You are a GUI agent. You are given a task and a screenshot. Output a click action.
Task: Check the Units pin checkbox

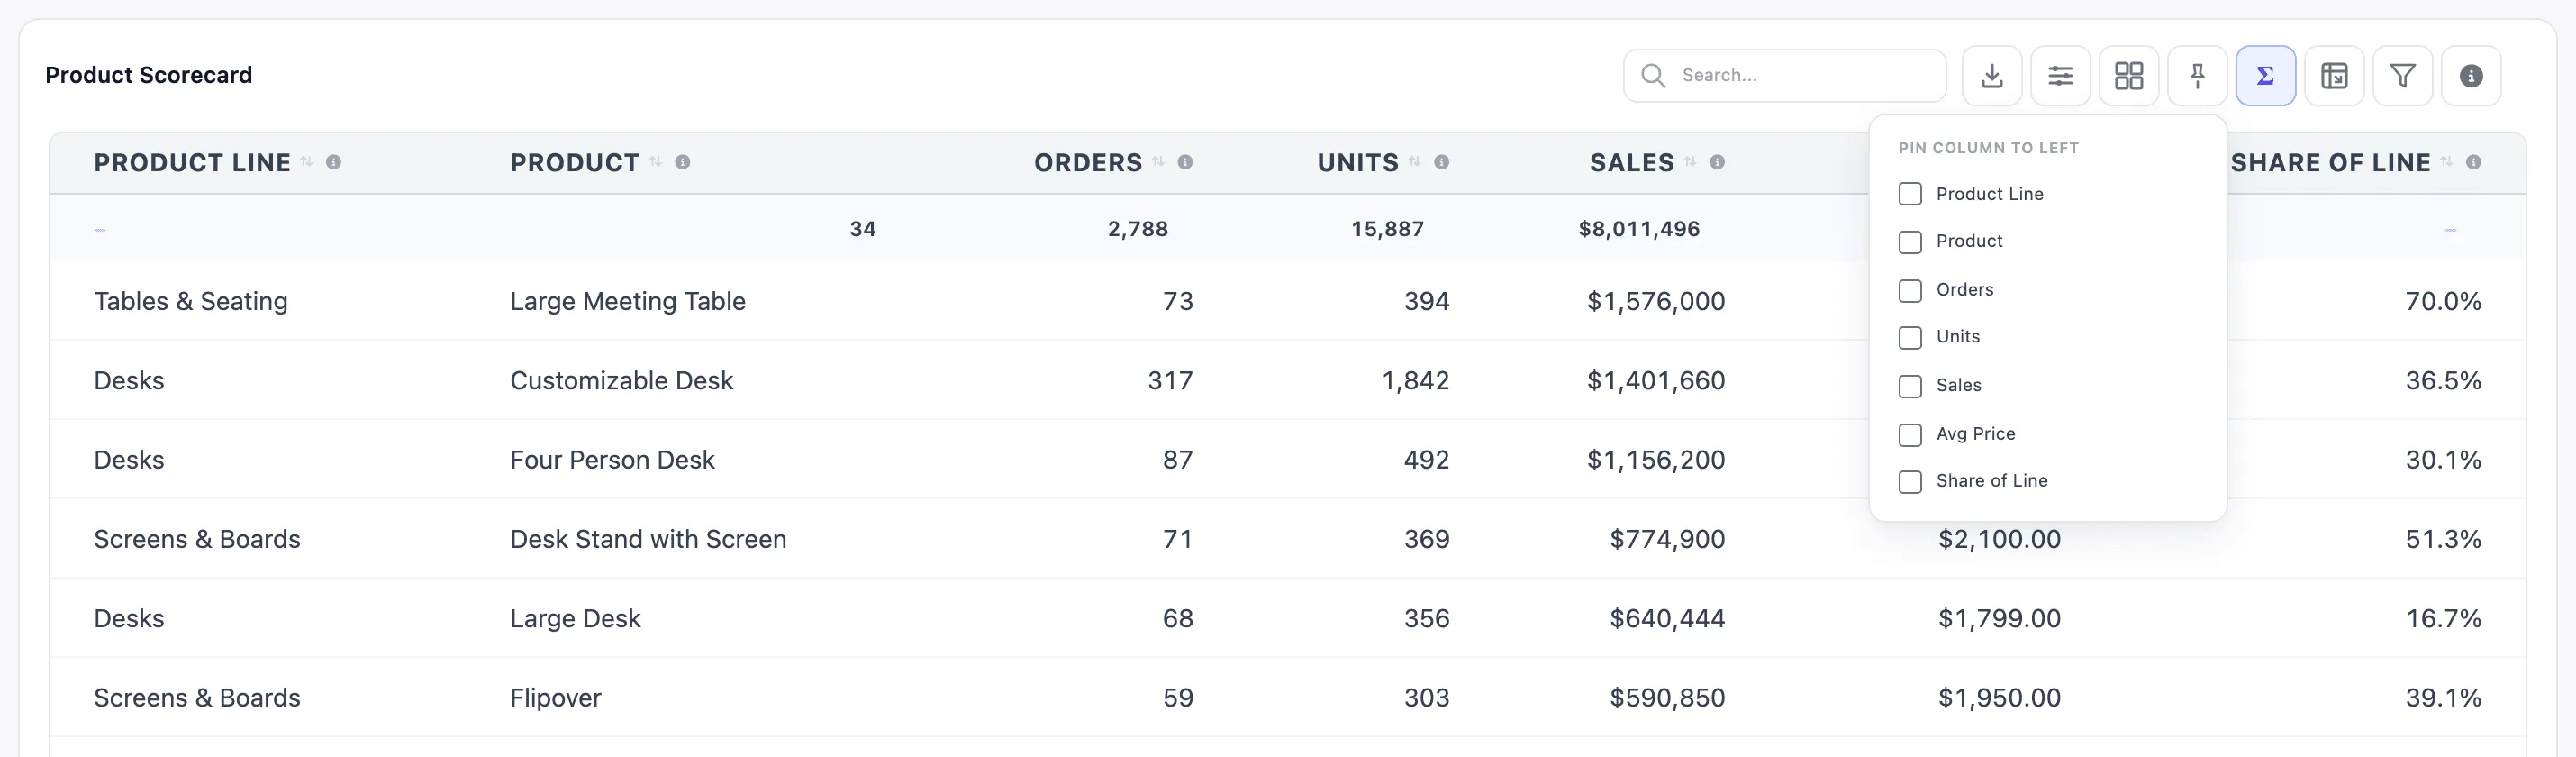point(1910,338)
